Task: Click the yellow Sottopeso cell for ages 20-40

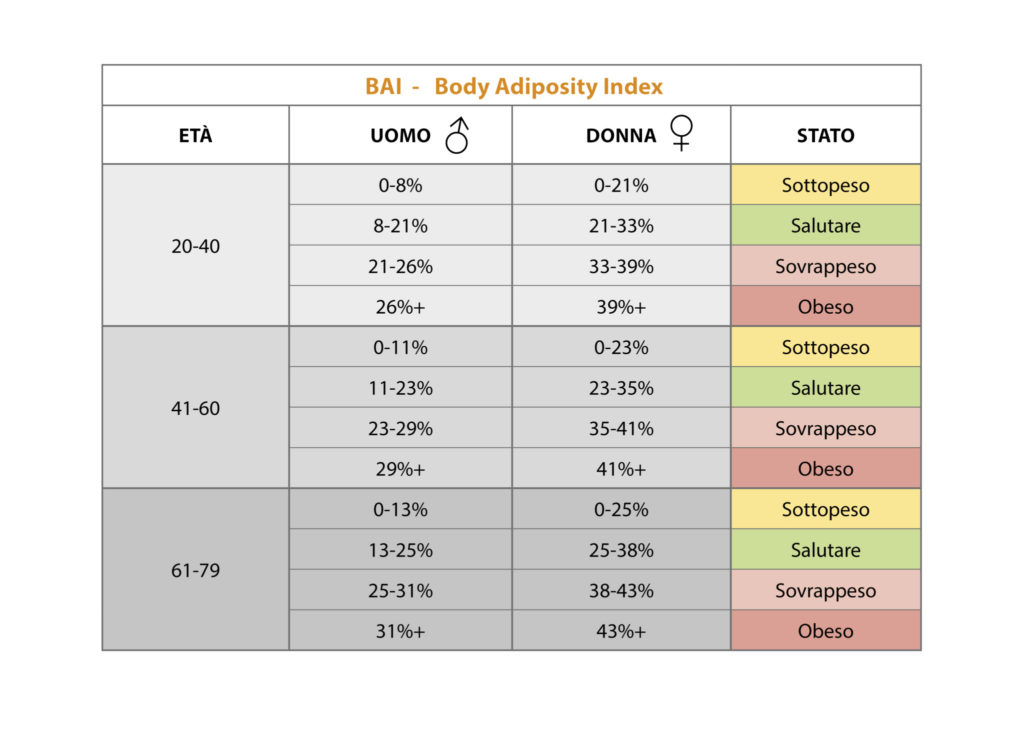Action: [x=825, y=185]
